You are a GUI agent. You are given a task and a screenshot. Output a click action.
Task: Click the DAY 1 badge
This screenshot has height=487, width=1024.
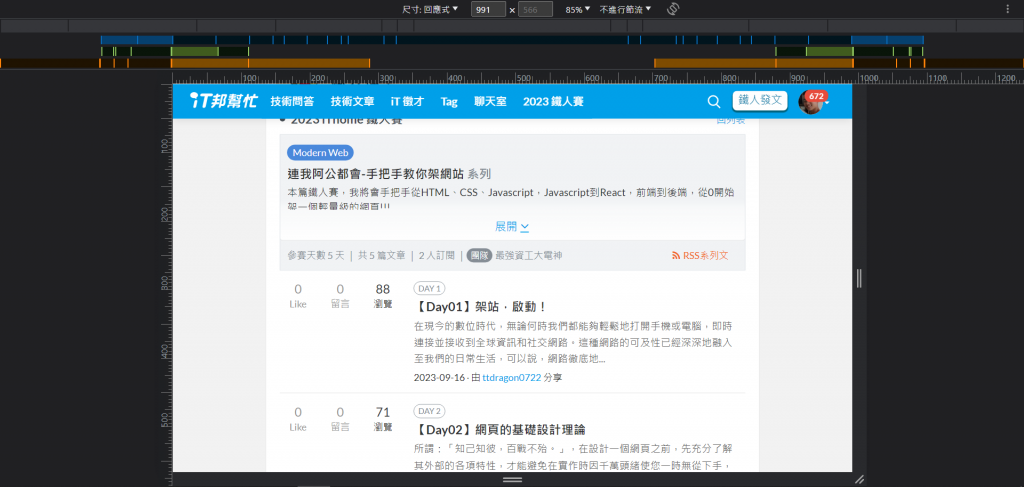point(430,289)
